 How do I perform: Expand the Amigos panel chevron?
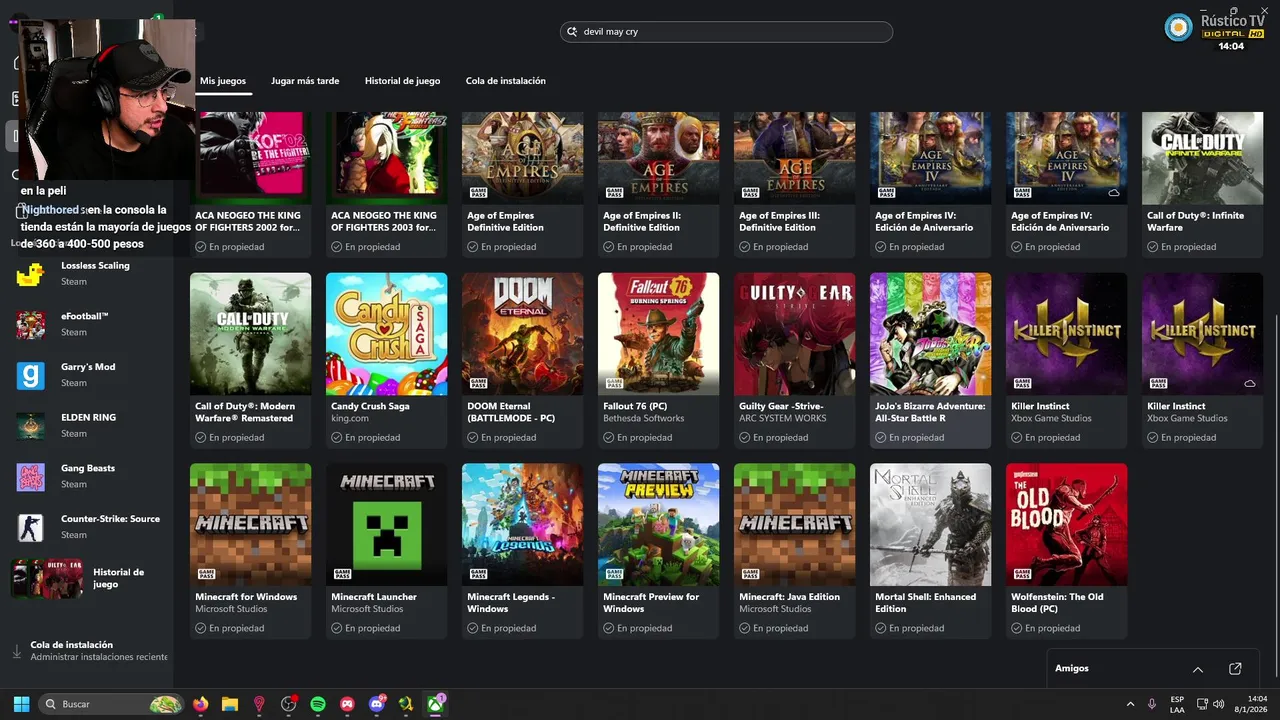click(x=1198, y=669)
